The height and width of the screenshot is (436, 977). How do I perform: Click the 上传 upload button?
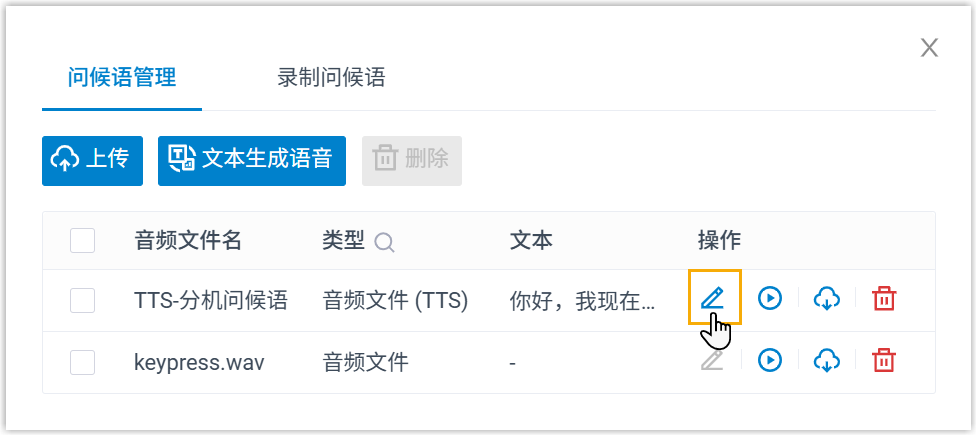[93, 160]
